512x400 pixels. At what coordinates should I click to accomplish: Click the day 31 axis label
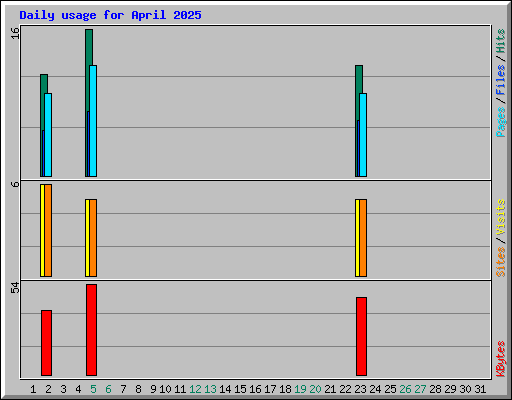480,389
